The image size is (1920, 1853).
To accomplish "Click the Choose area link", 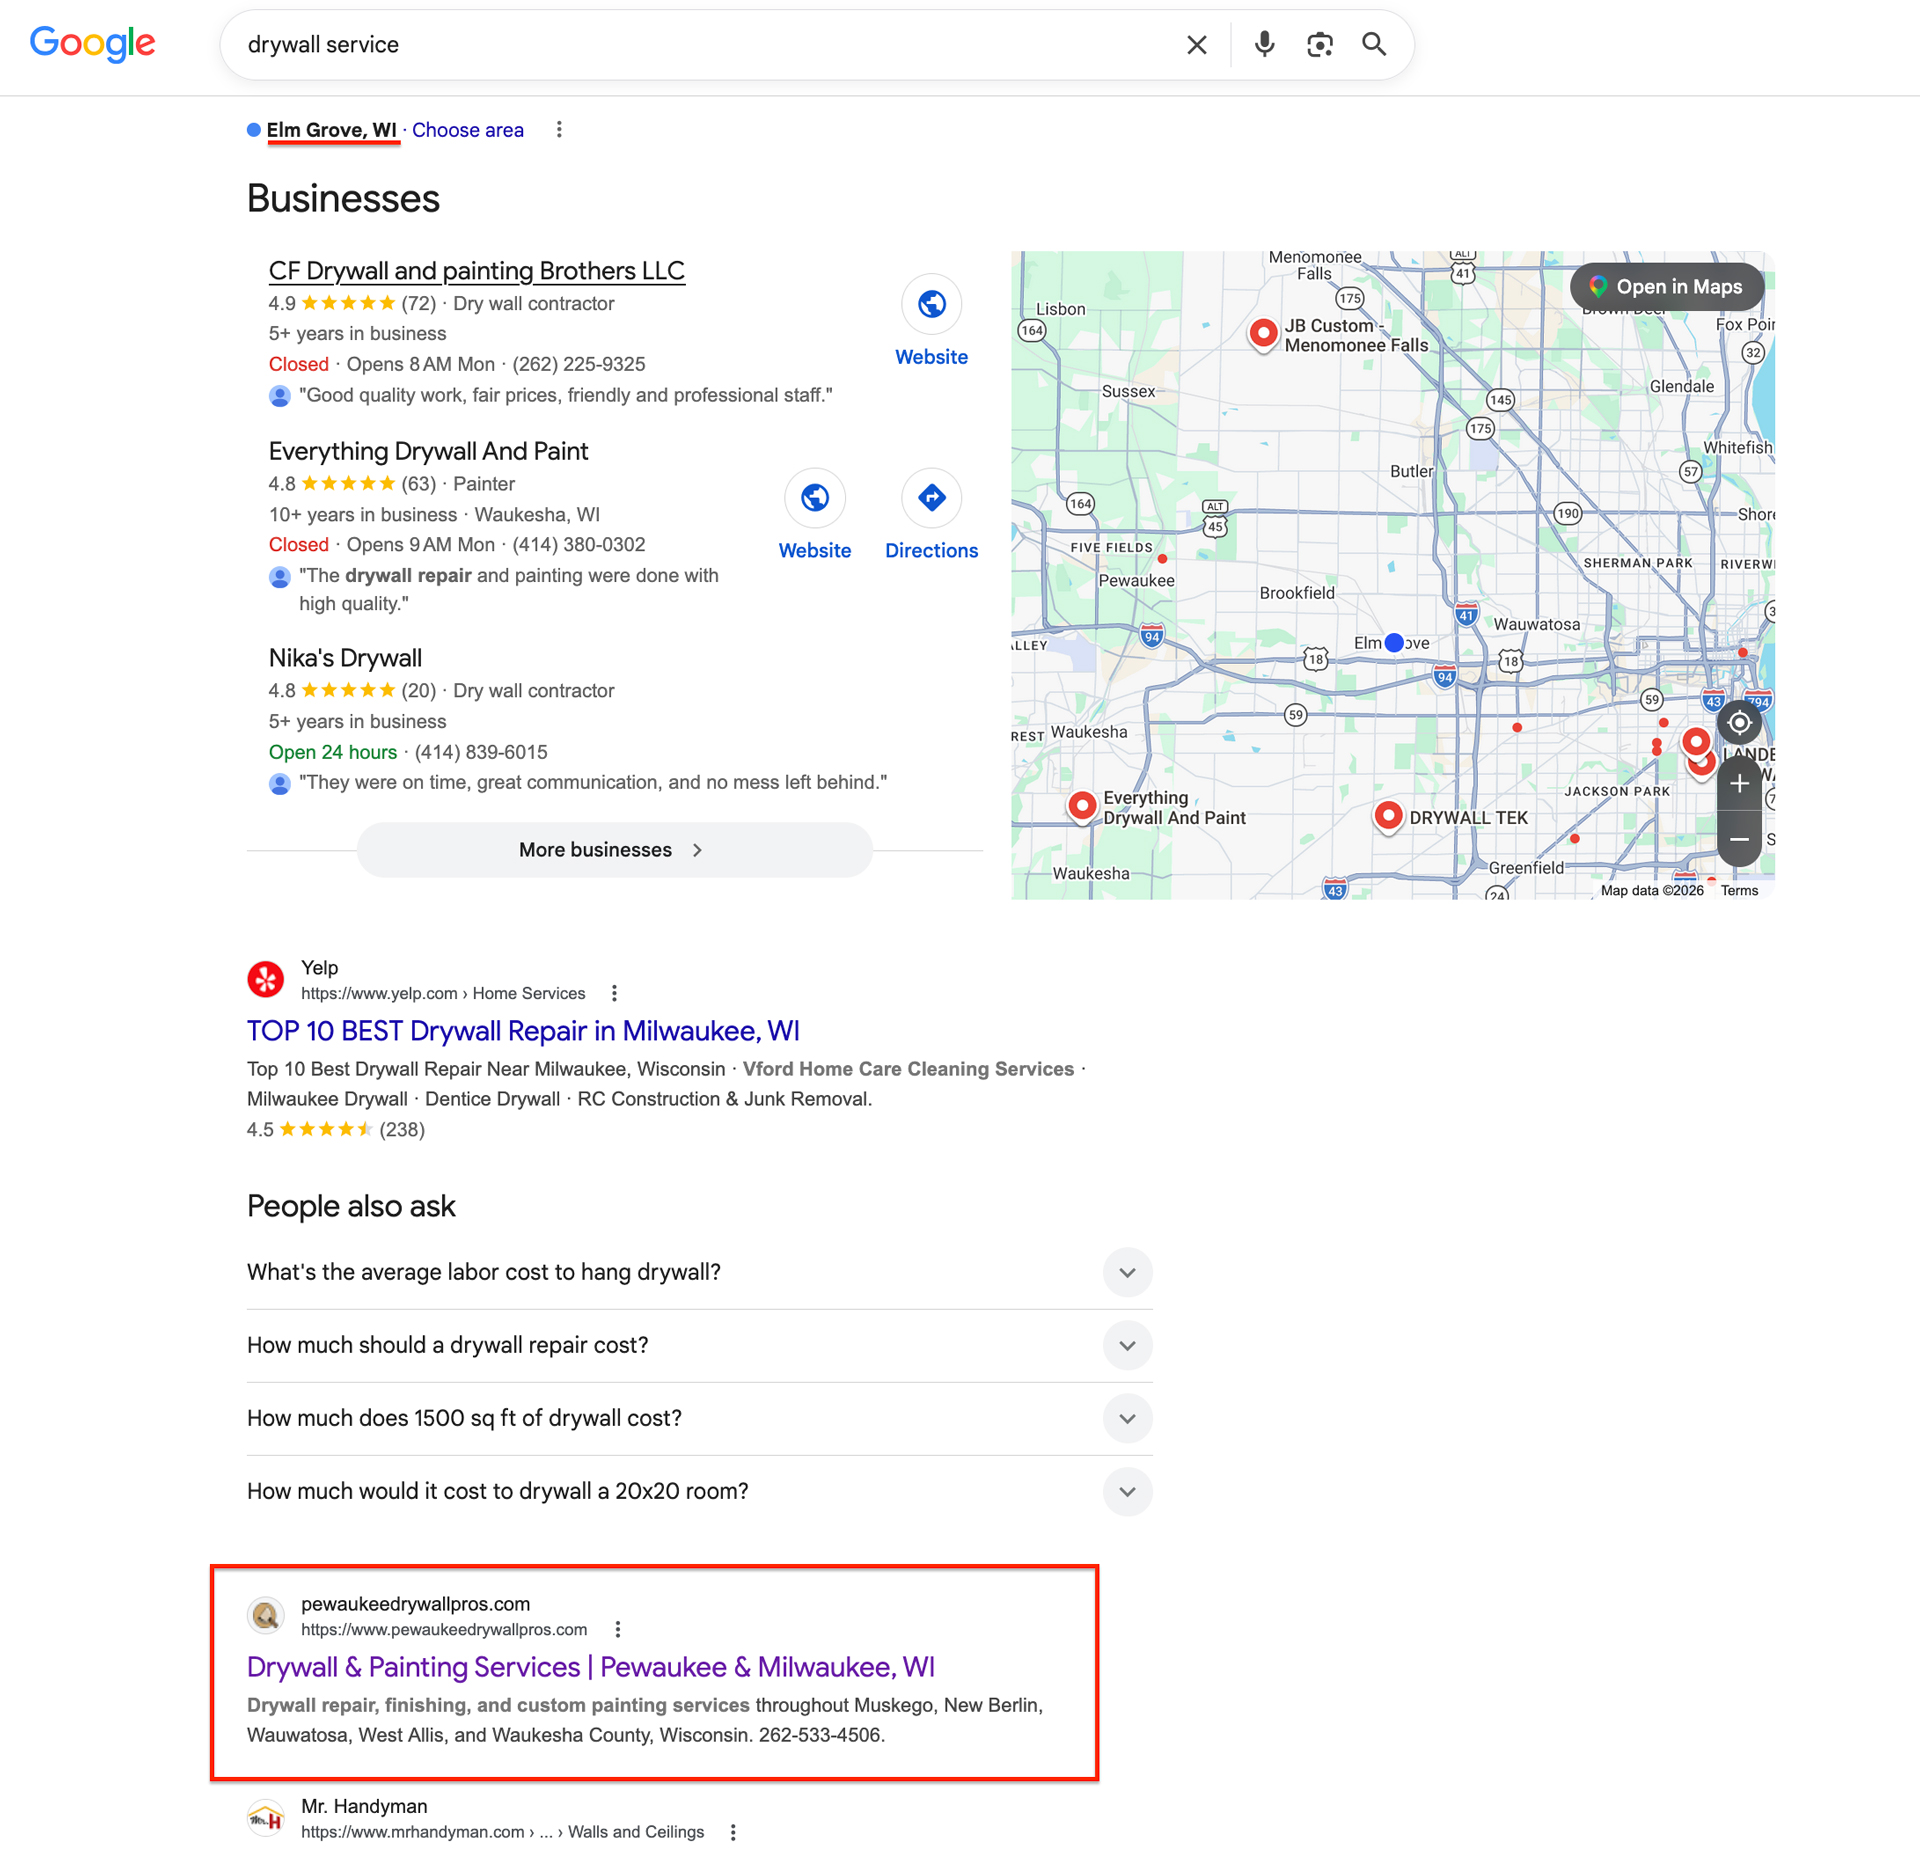I will 468,130.
